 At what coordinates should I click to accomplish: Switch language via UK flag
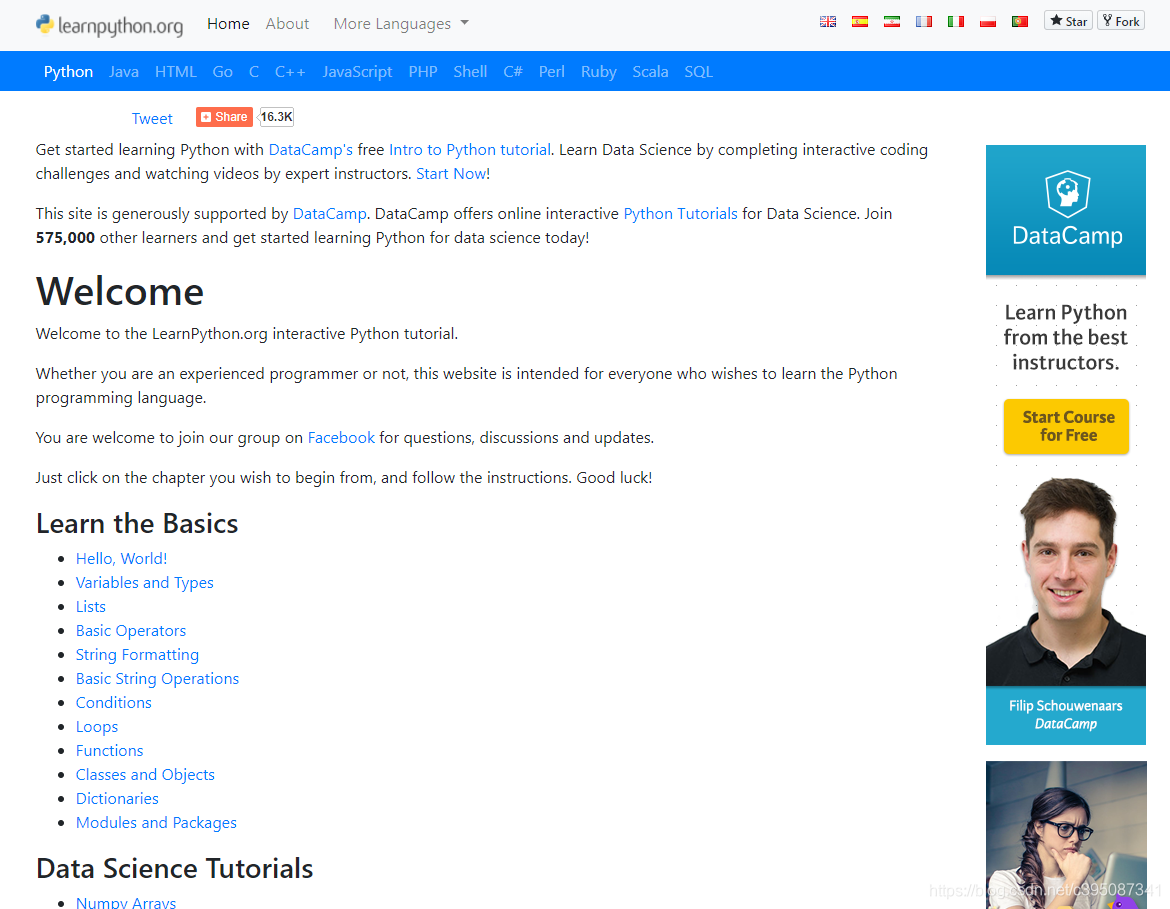click(x=828, y=22)
